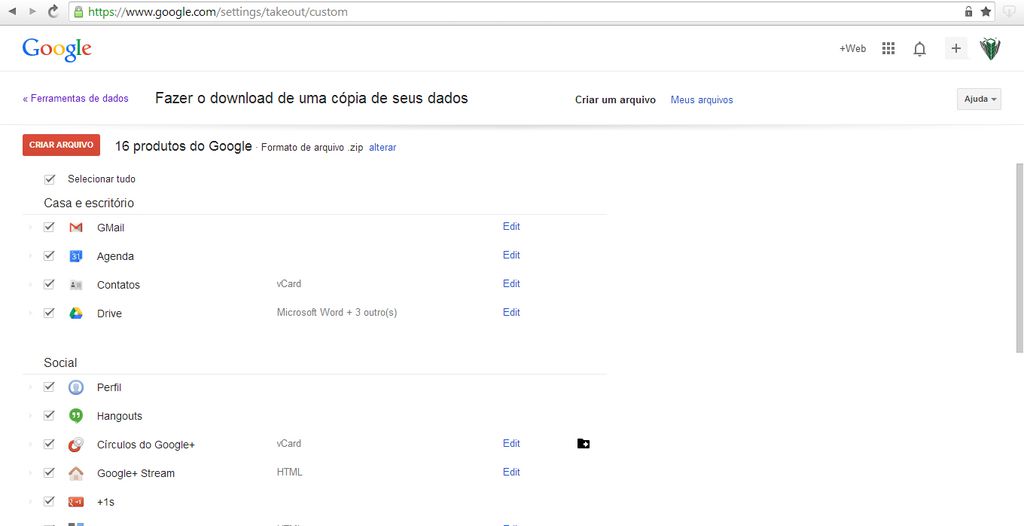Screen dimensions: 1024x526
Task: Expand the Google+ Stream row arrow
Action: (x=30, y=473)
